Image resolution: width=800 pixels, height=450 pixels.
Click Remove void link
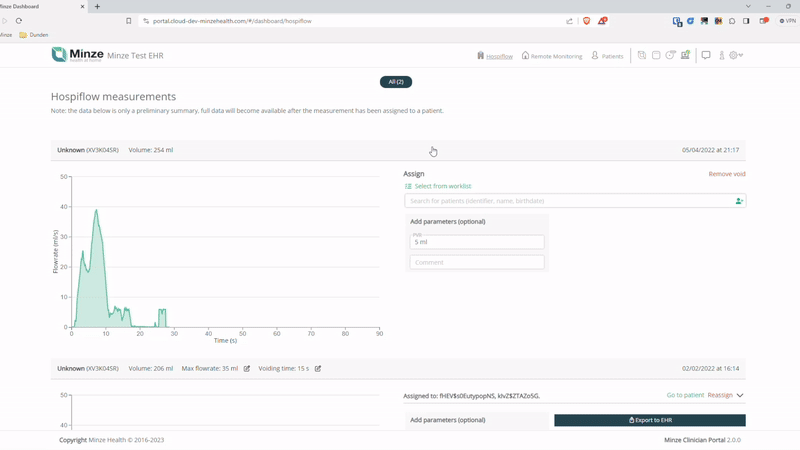727,174
